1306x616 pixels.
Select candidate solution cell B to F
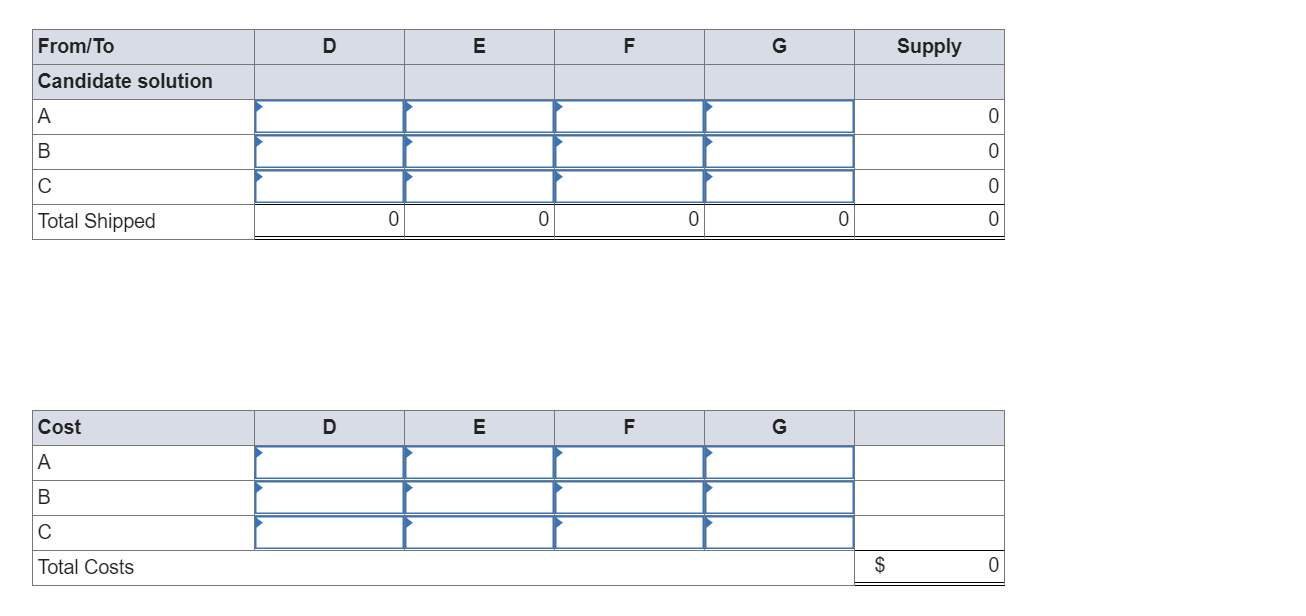(629, 151)
